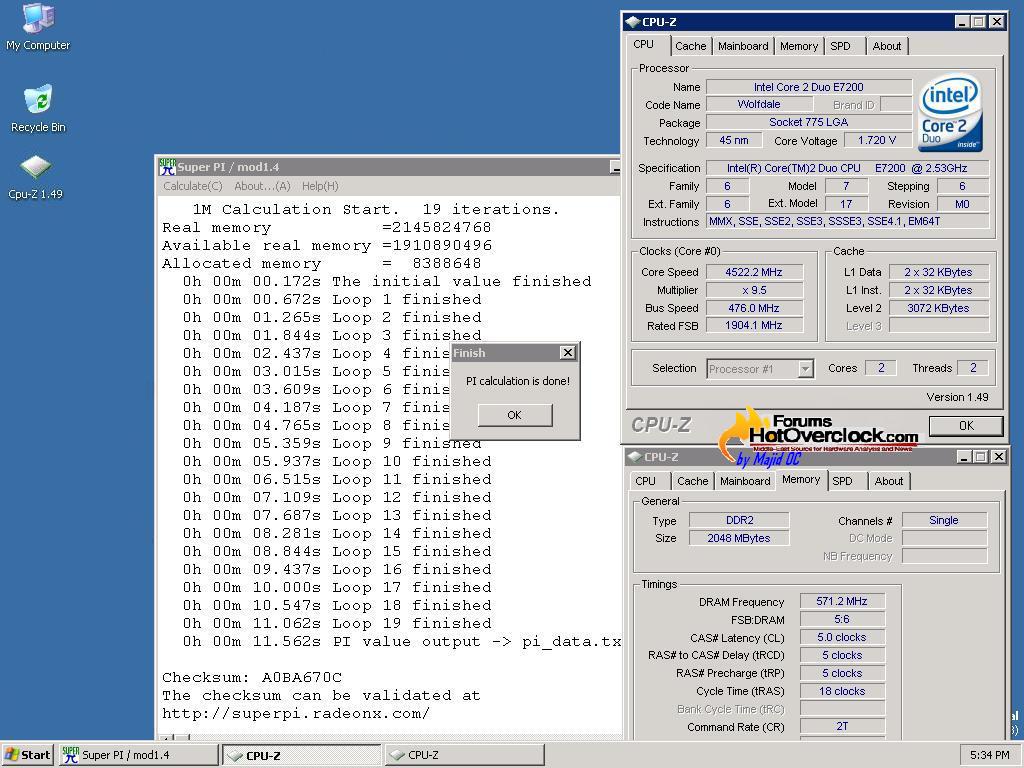The image size is (1024, 768).
Task: Select the Recycle Bin desktop icon
Action: click(38, 108)
